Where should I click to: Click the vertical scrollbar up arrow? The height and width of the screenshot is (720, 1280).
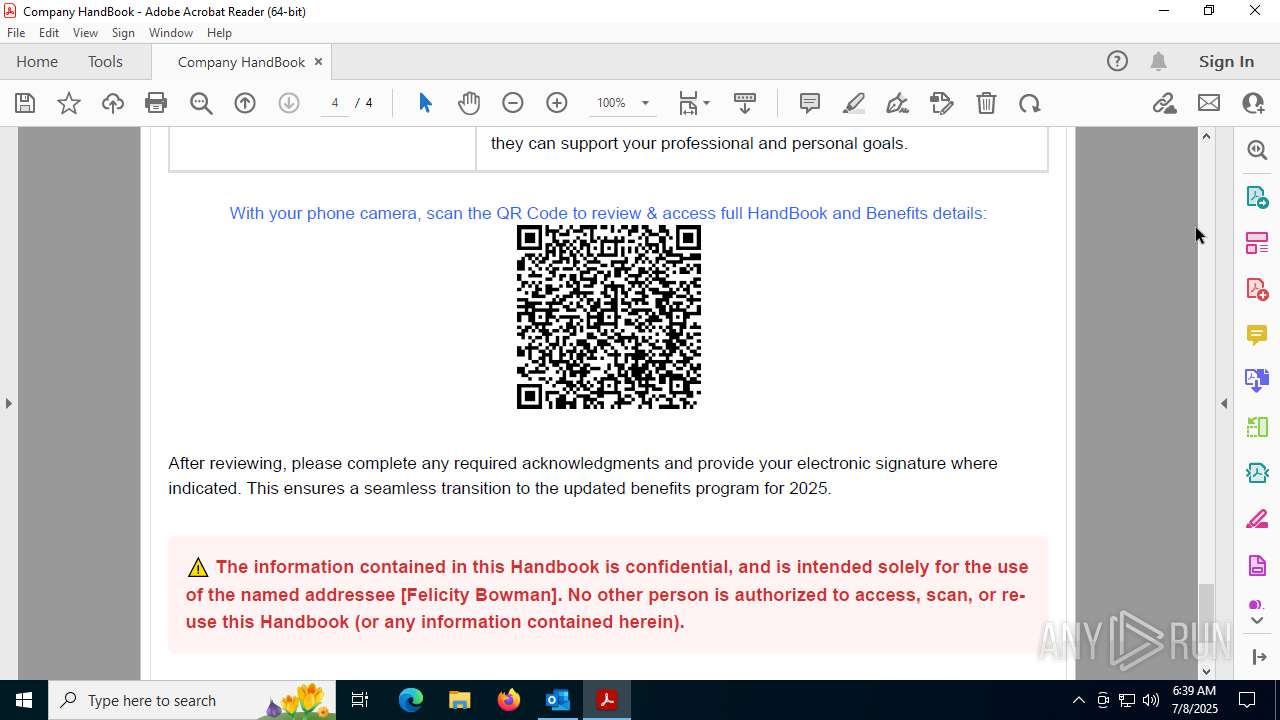(1206, 136)
